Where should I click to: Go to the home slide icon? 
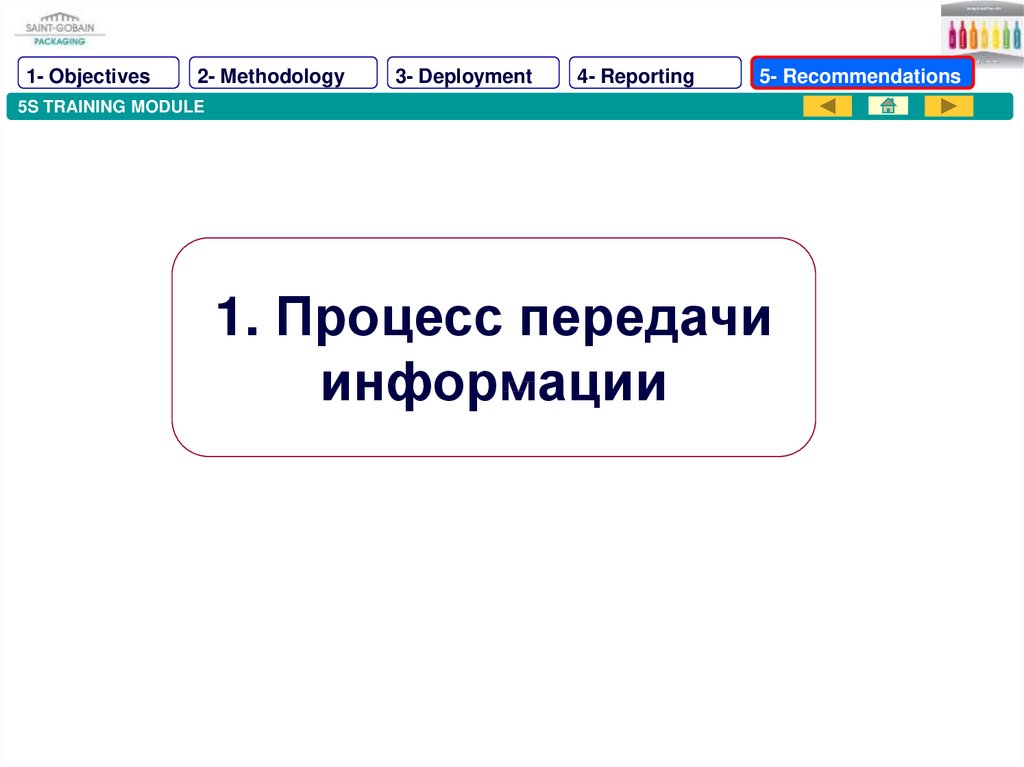click(x=887, y=106)
